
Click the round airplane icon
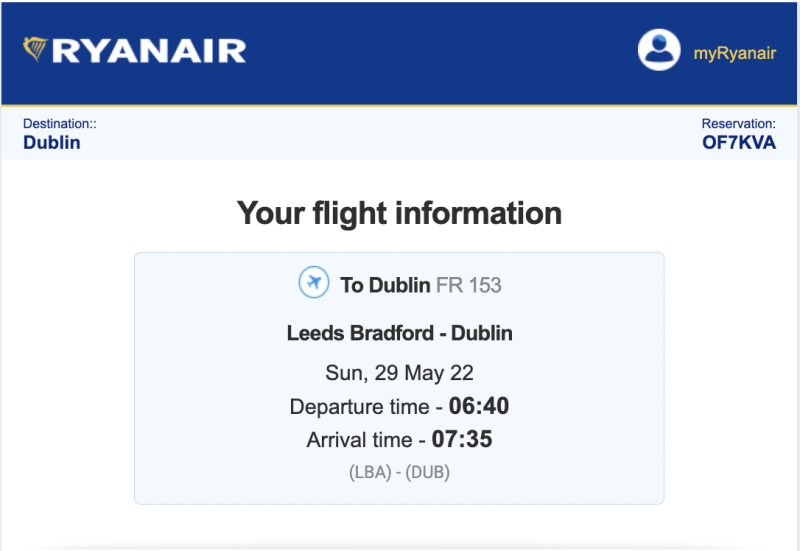314,284
